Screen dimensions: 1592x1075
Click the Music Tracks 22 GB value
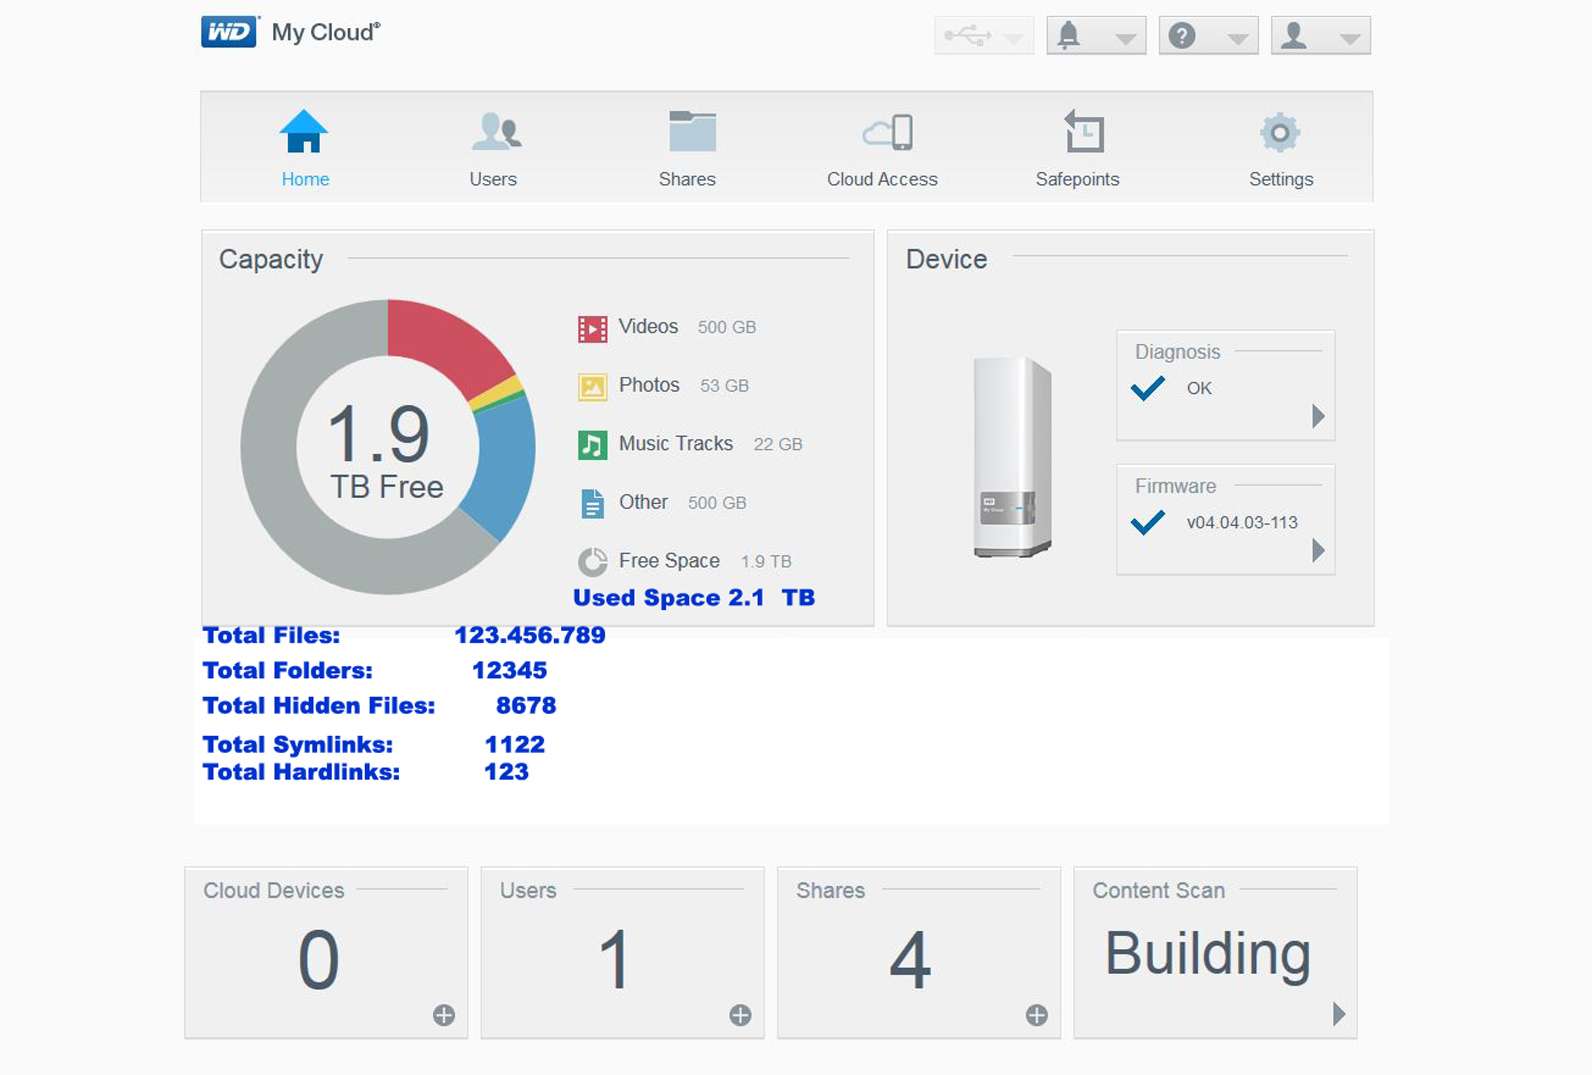(778, 445)
